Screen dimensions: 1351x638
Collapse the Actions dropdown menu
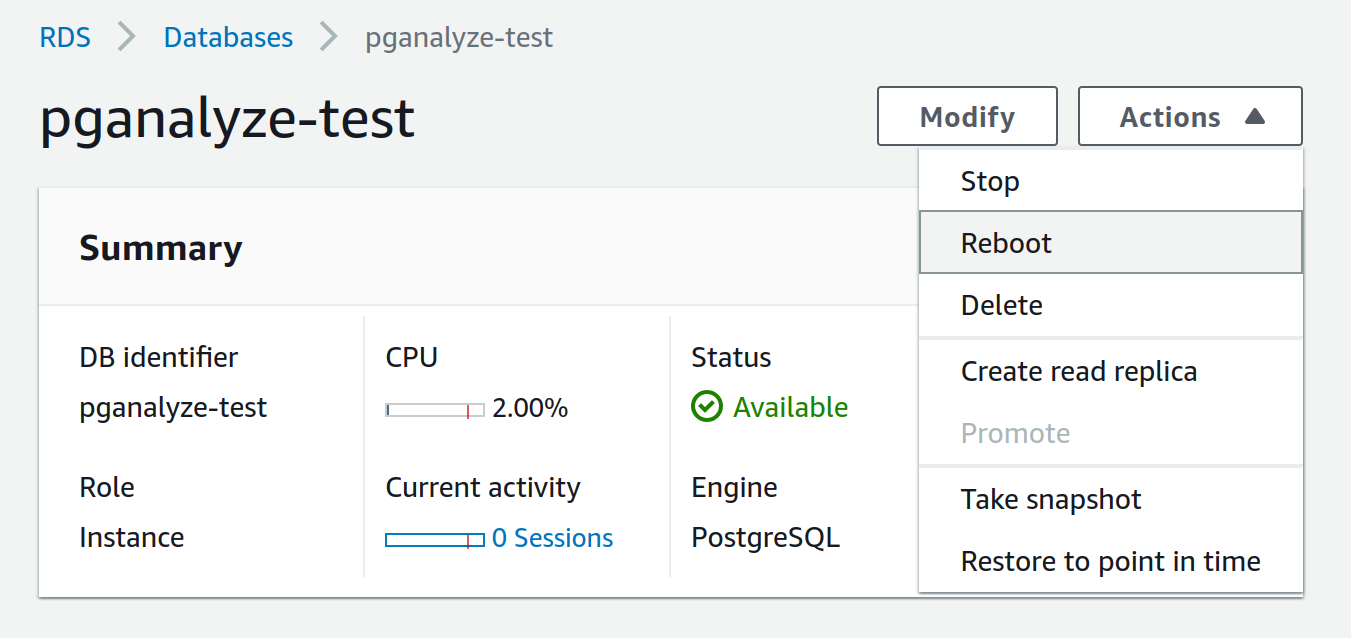pos(1189,117)
